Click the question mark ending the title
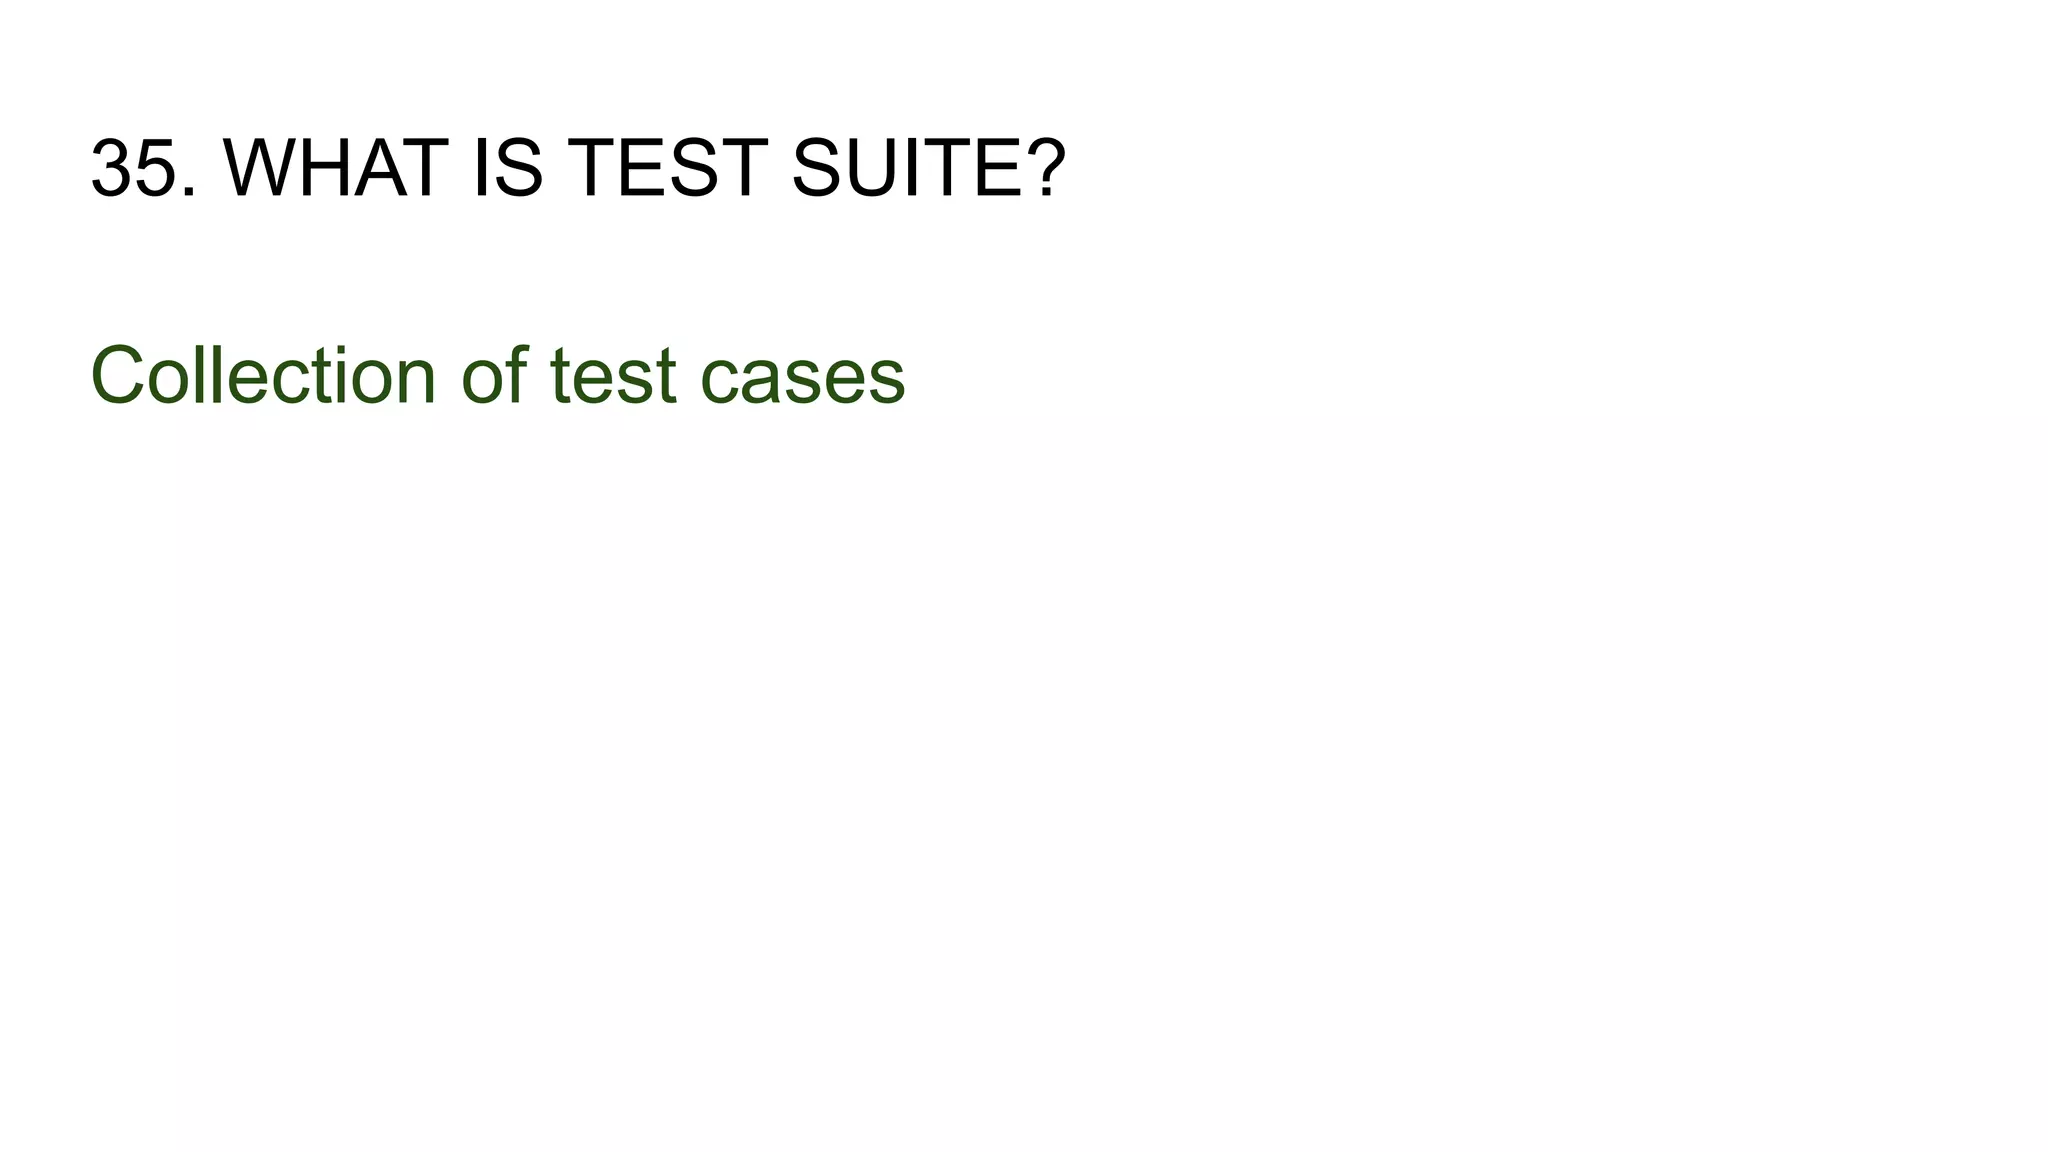 (x=1045, y=168)
